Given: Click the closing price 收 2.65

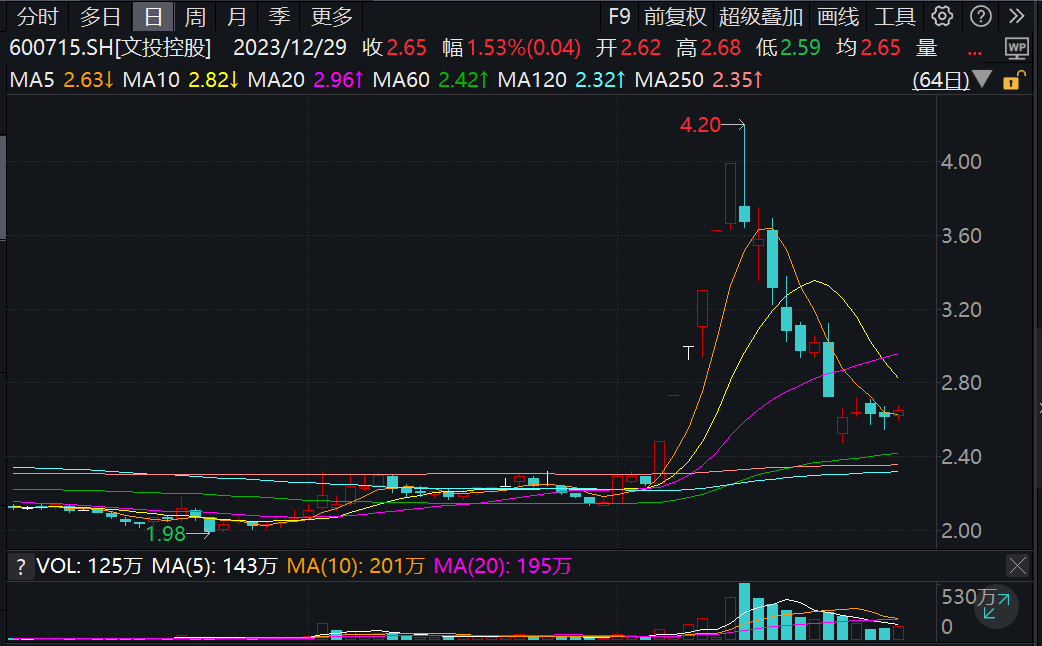Looking at the screenshot, I should pyautogui.click(x=394, y=48).
